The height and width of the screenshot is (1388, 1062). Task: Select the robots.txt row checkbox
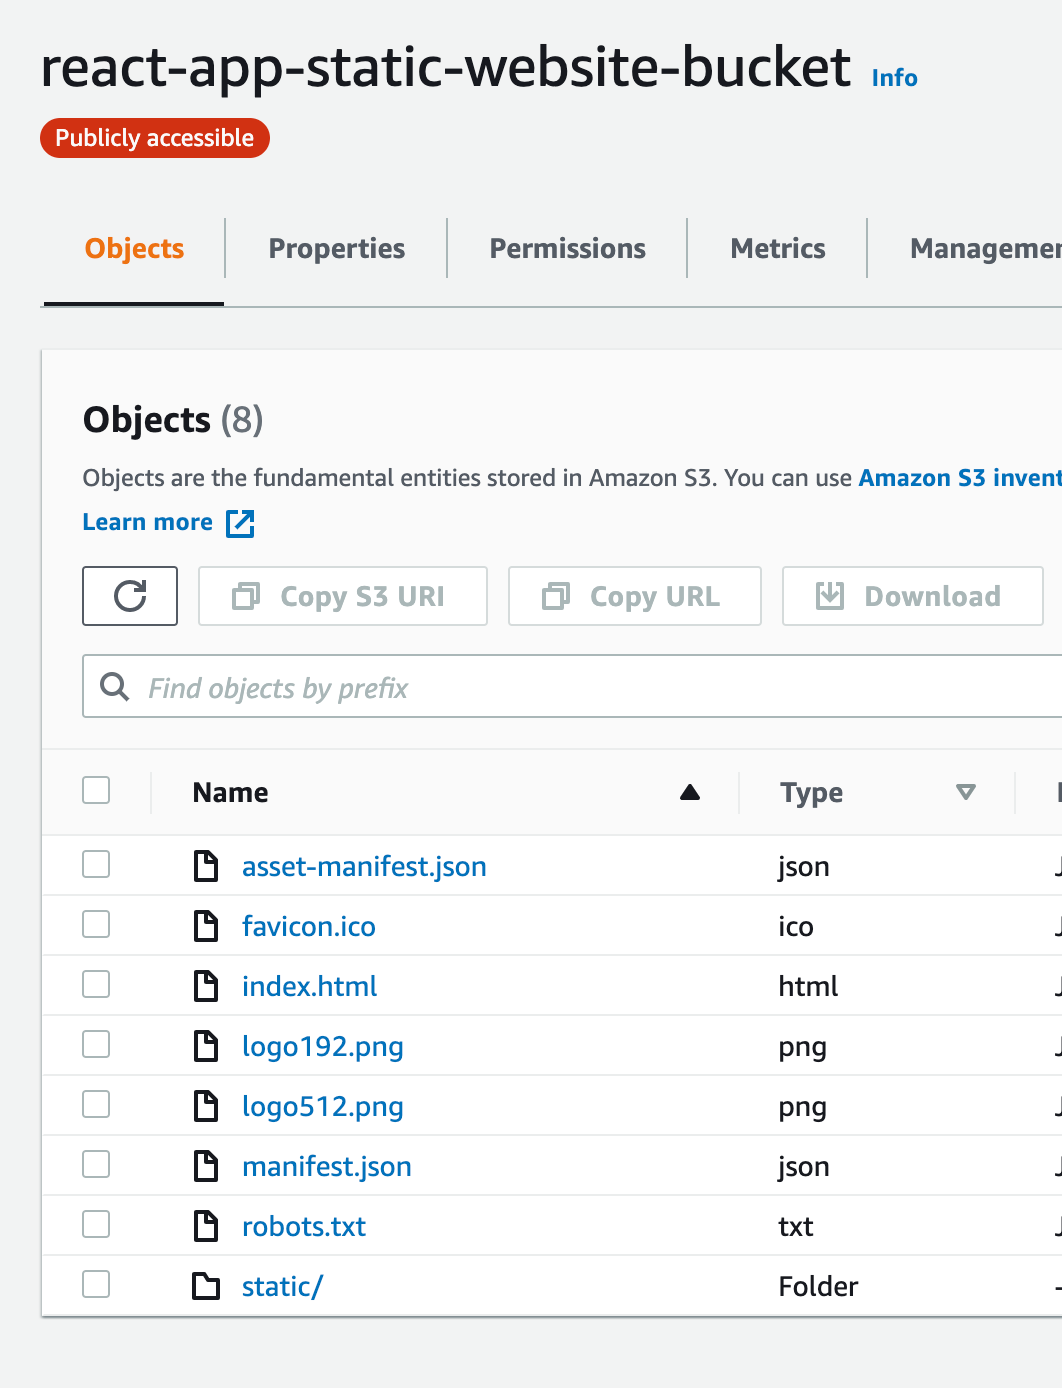(96, 1224)
